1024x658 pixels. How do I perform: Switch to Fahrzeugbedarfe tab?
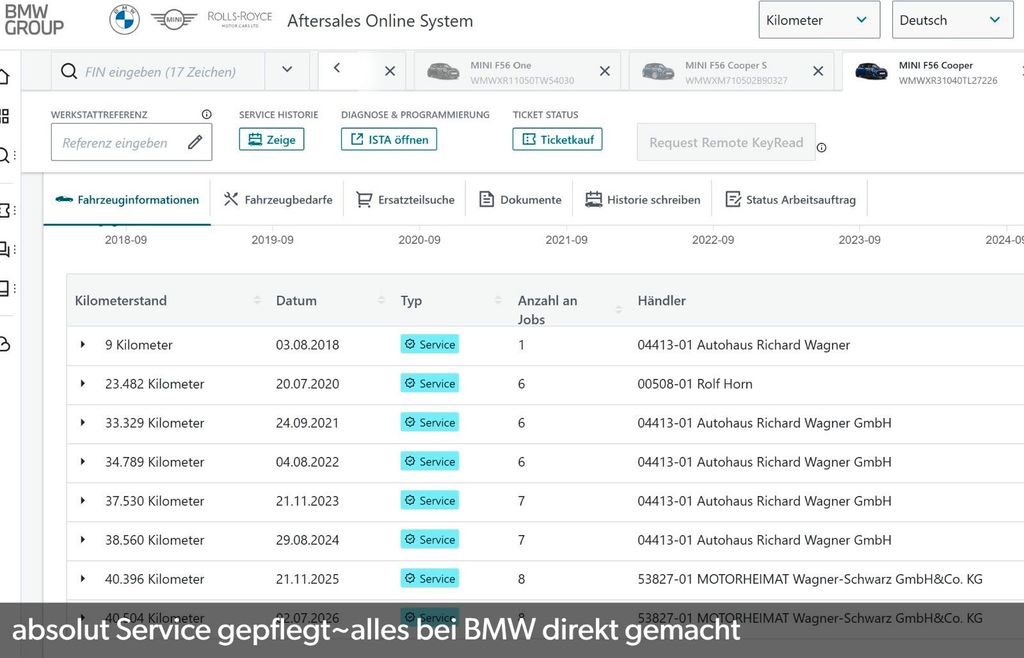(278, 200)
